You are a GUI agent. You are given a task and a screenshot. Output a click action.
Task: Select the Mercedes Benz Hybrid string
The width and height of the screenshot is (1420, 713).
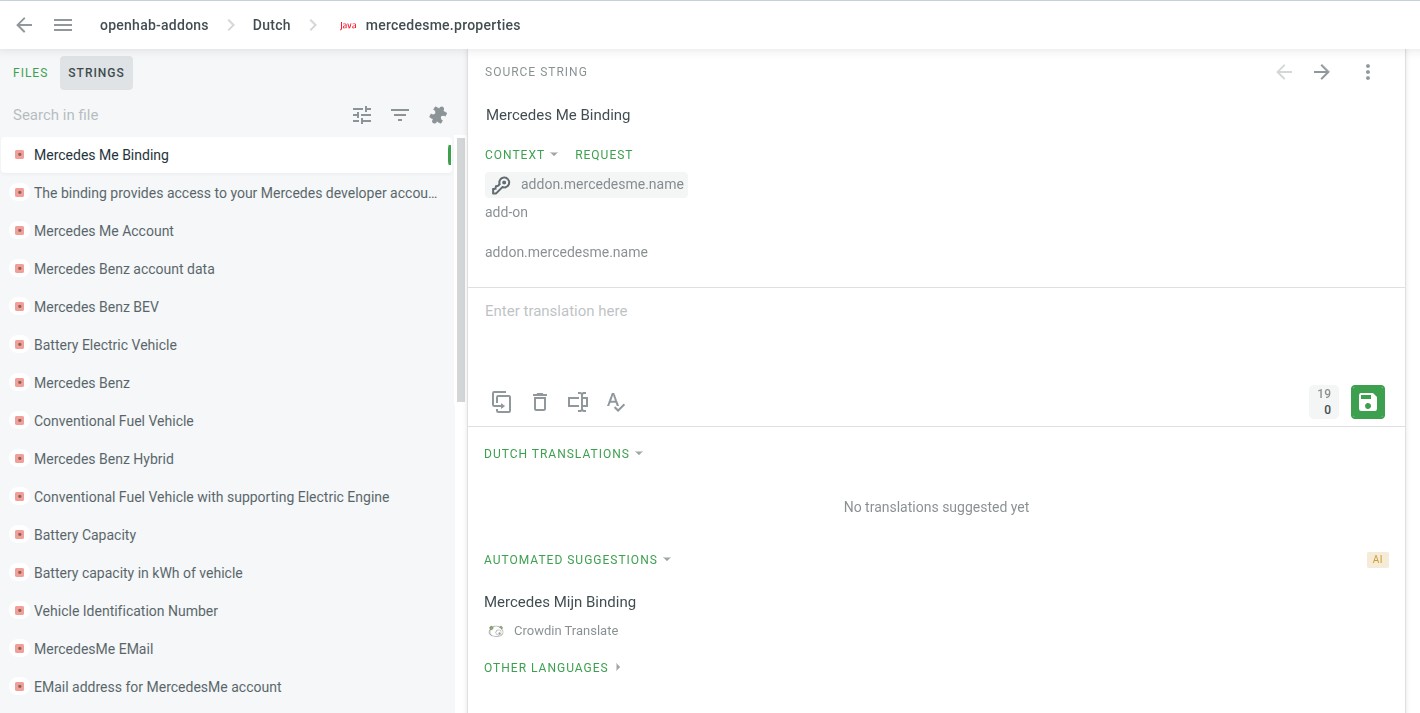pos(226,459)
